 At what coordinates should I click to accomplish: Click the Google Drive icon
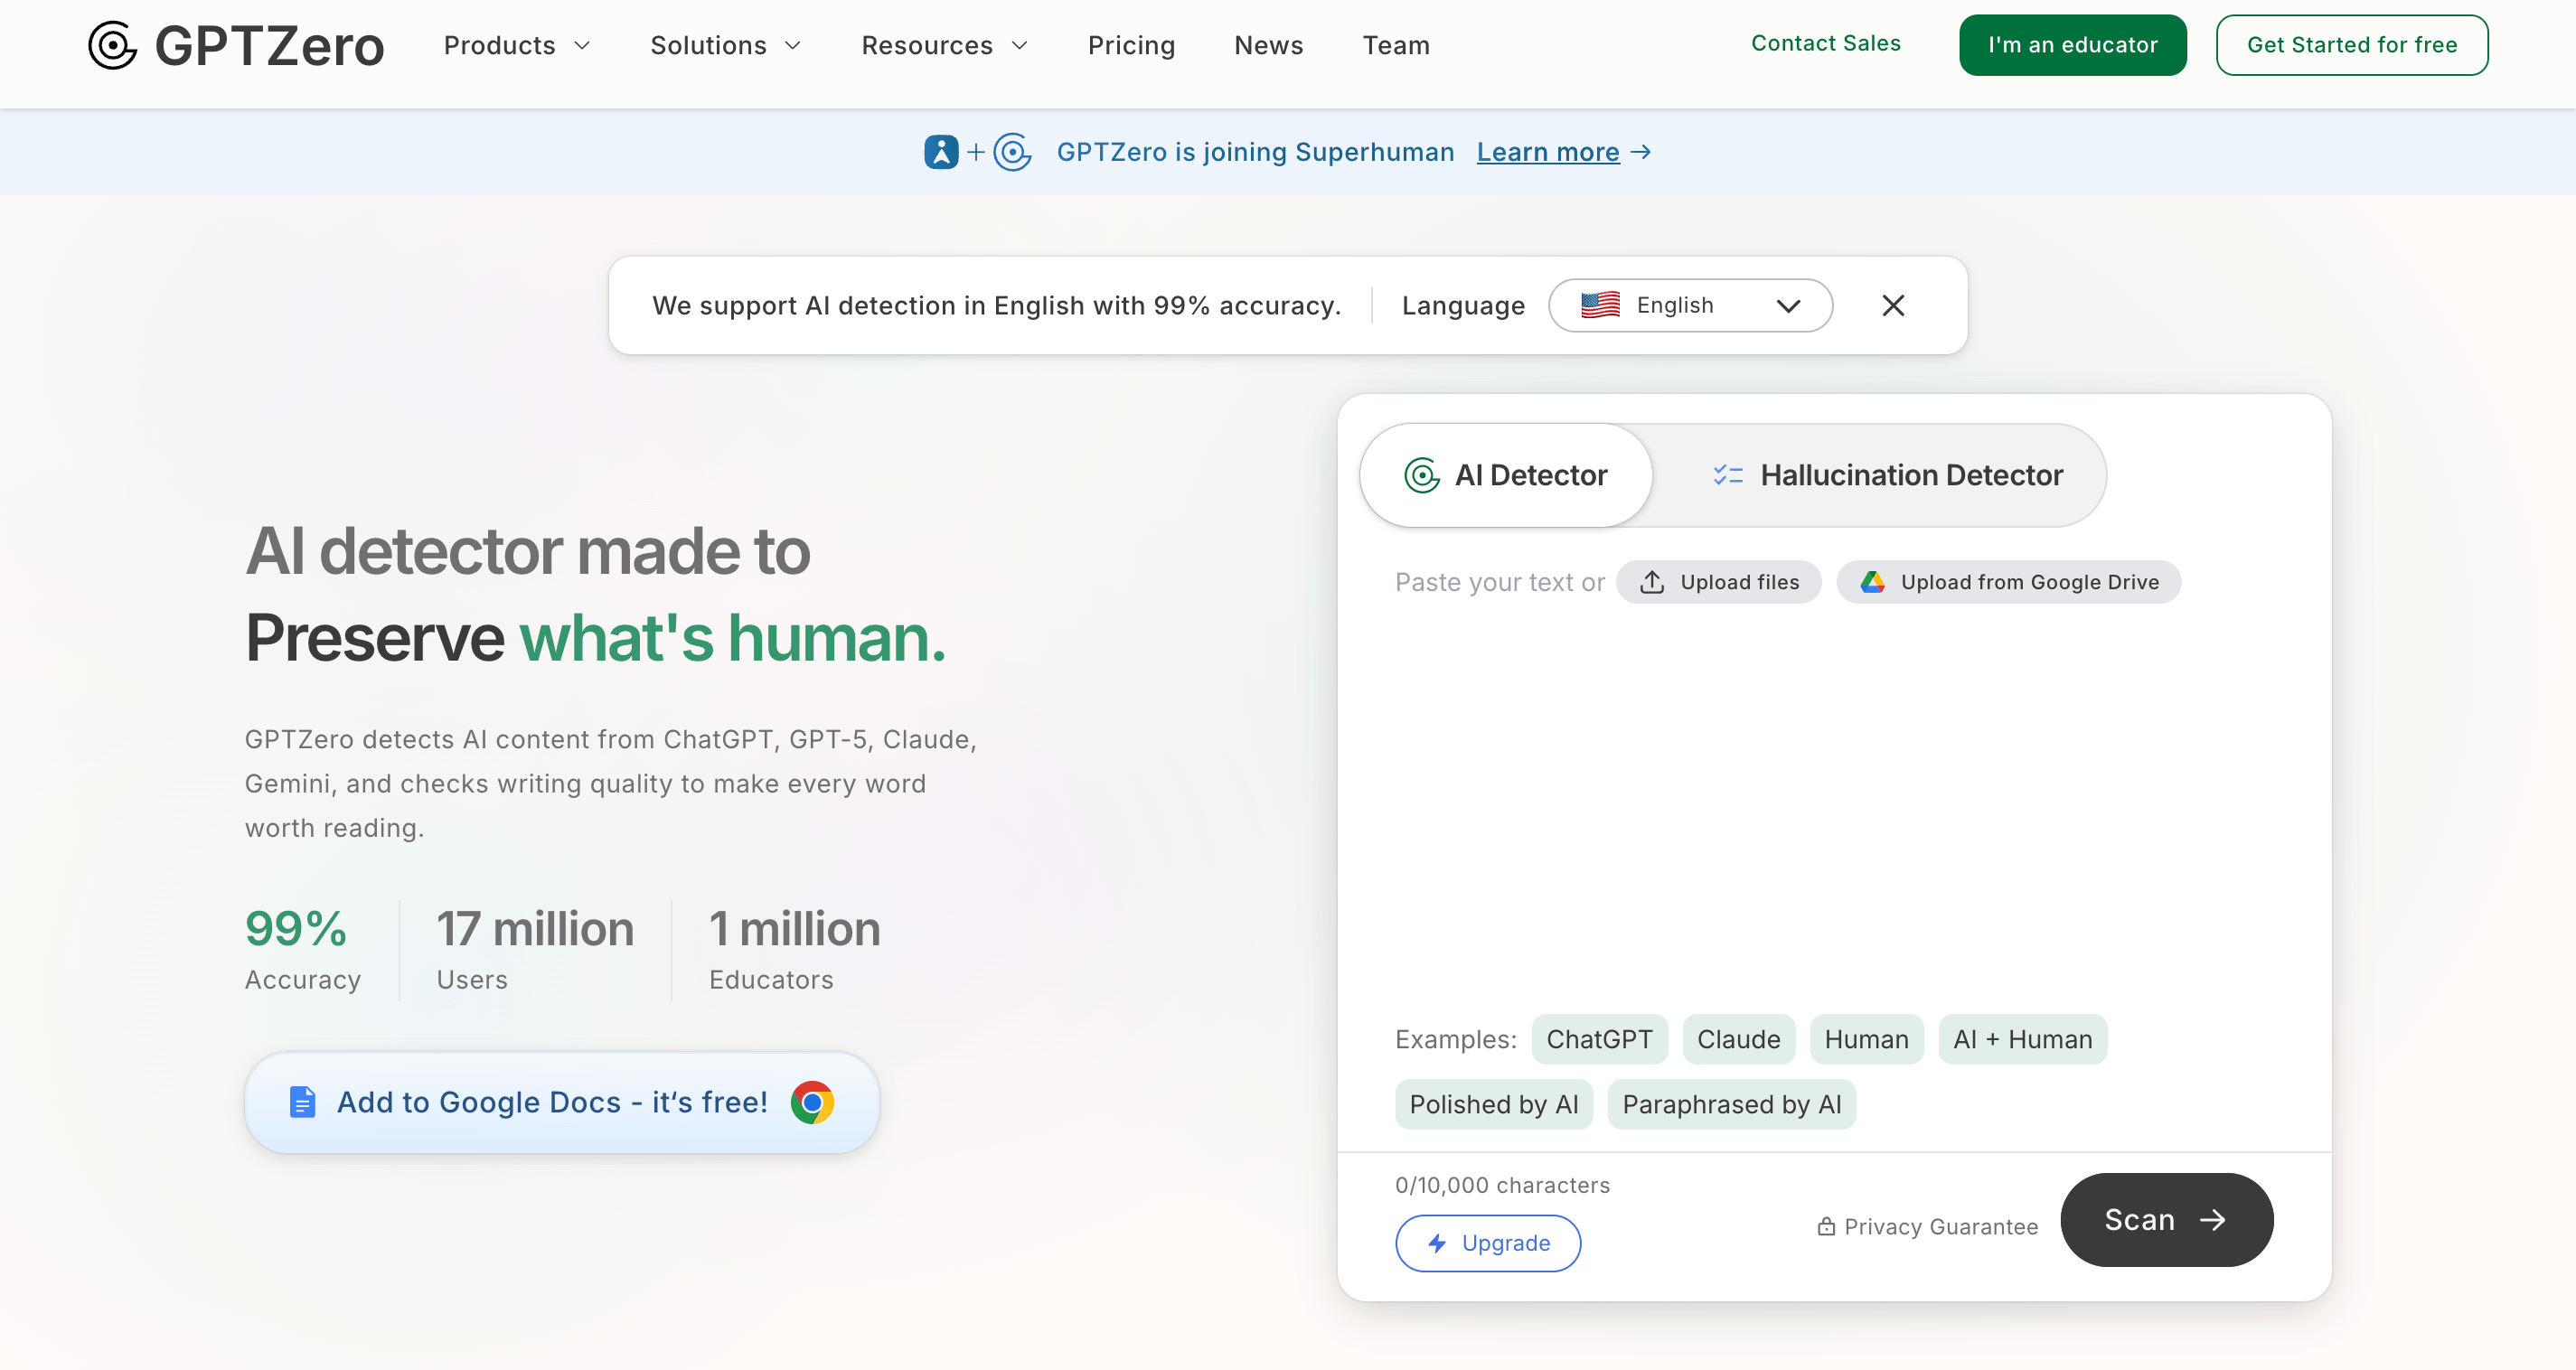tap(1872, 582)
